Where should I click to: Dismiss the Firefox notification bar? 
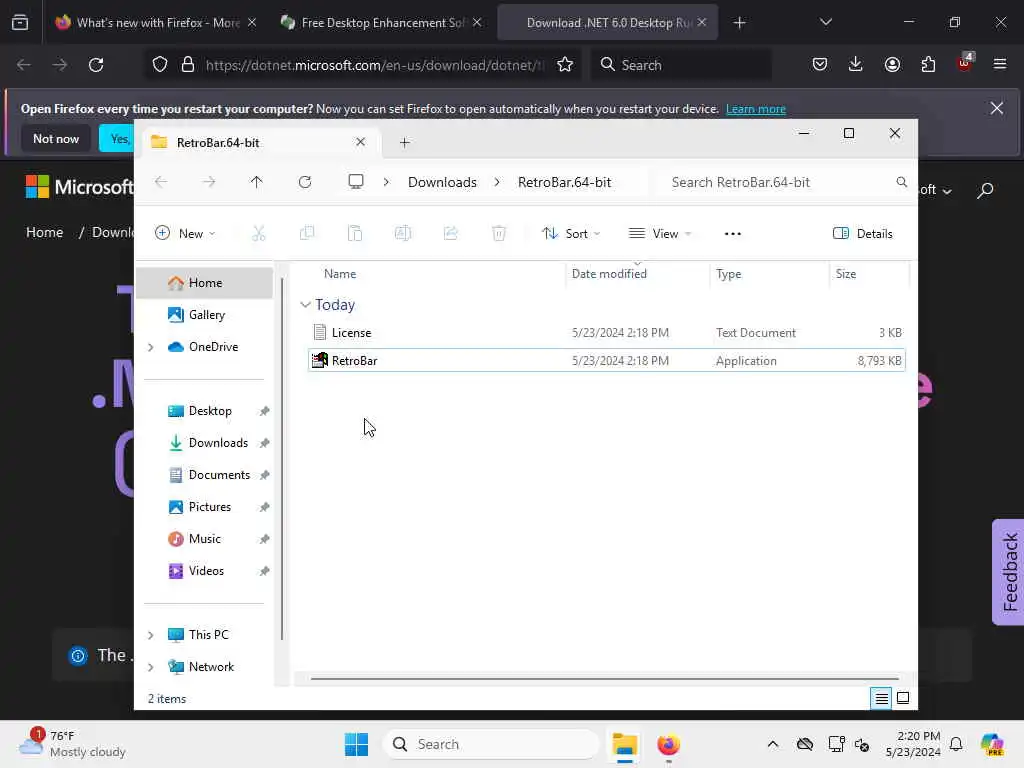click(997, 108)
